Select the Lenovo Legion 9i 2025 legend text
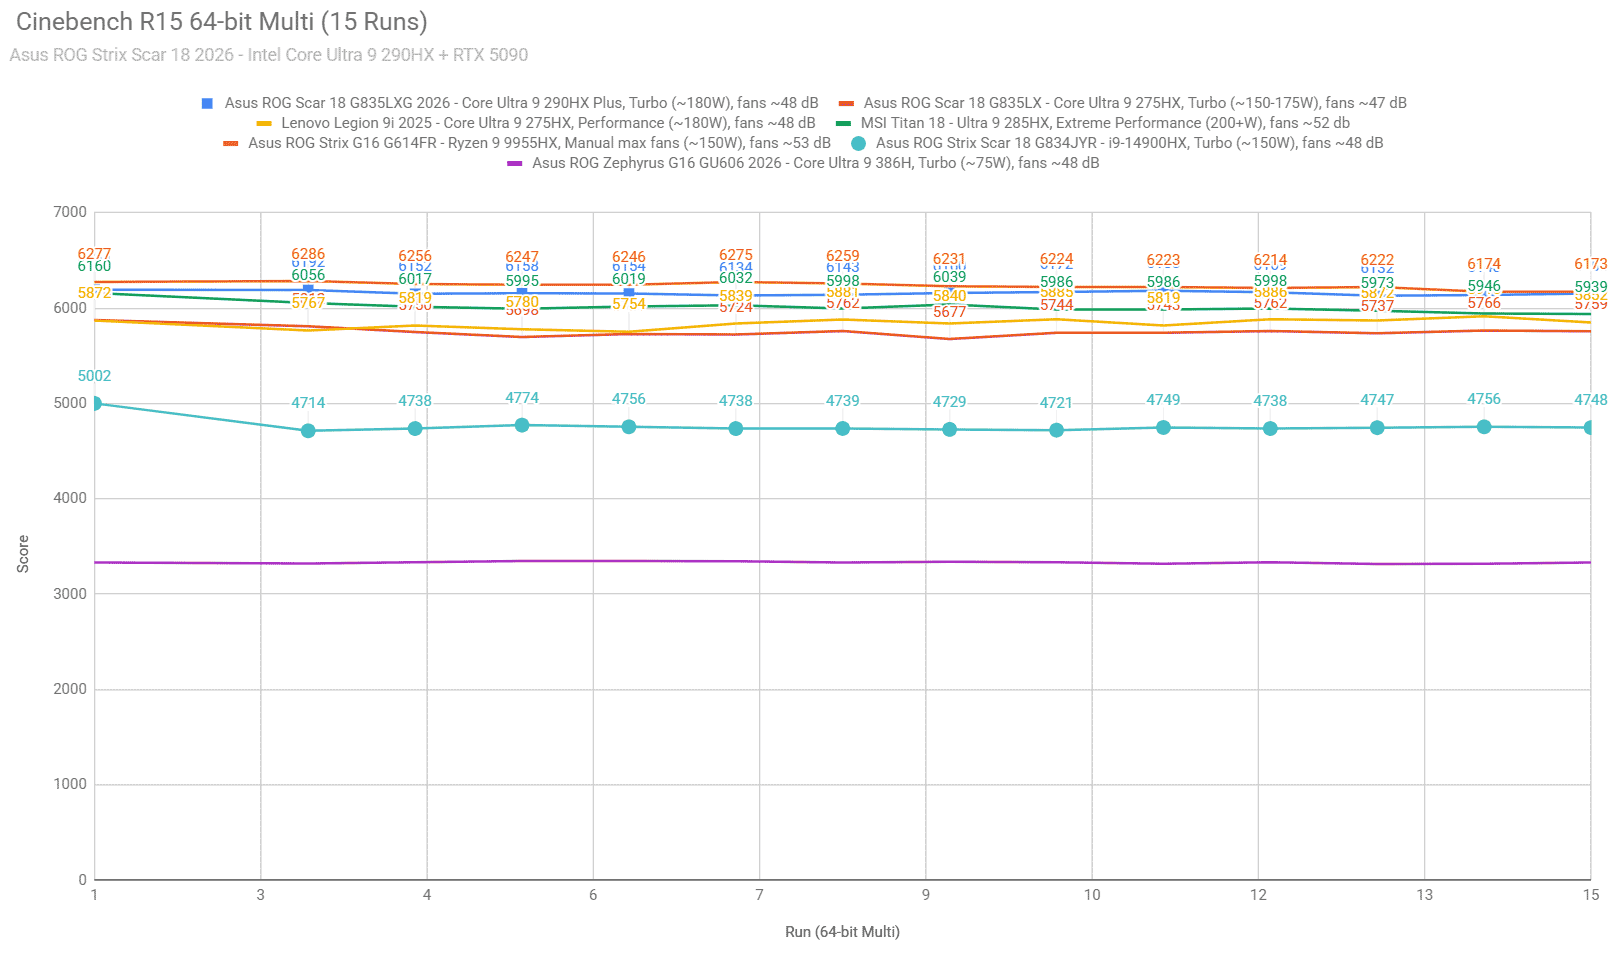The image size is (1612, 953). click(548, 123)
